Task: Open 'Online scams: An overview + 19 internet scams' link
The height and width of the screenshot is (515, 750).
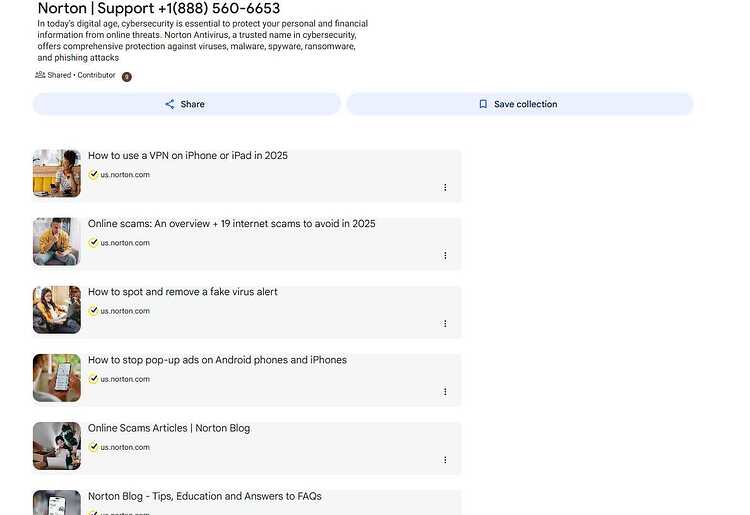Action: (232, 223)
